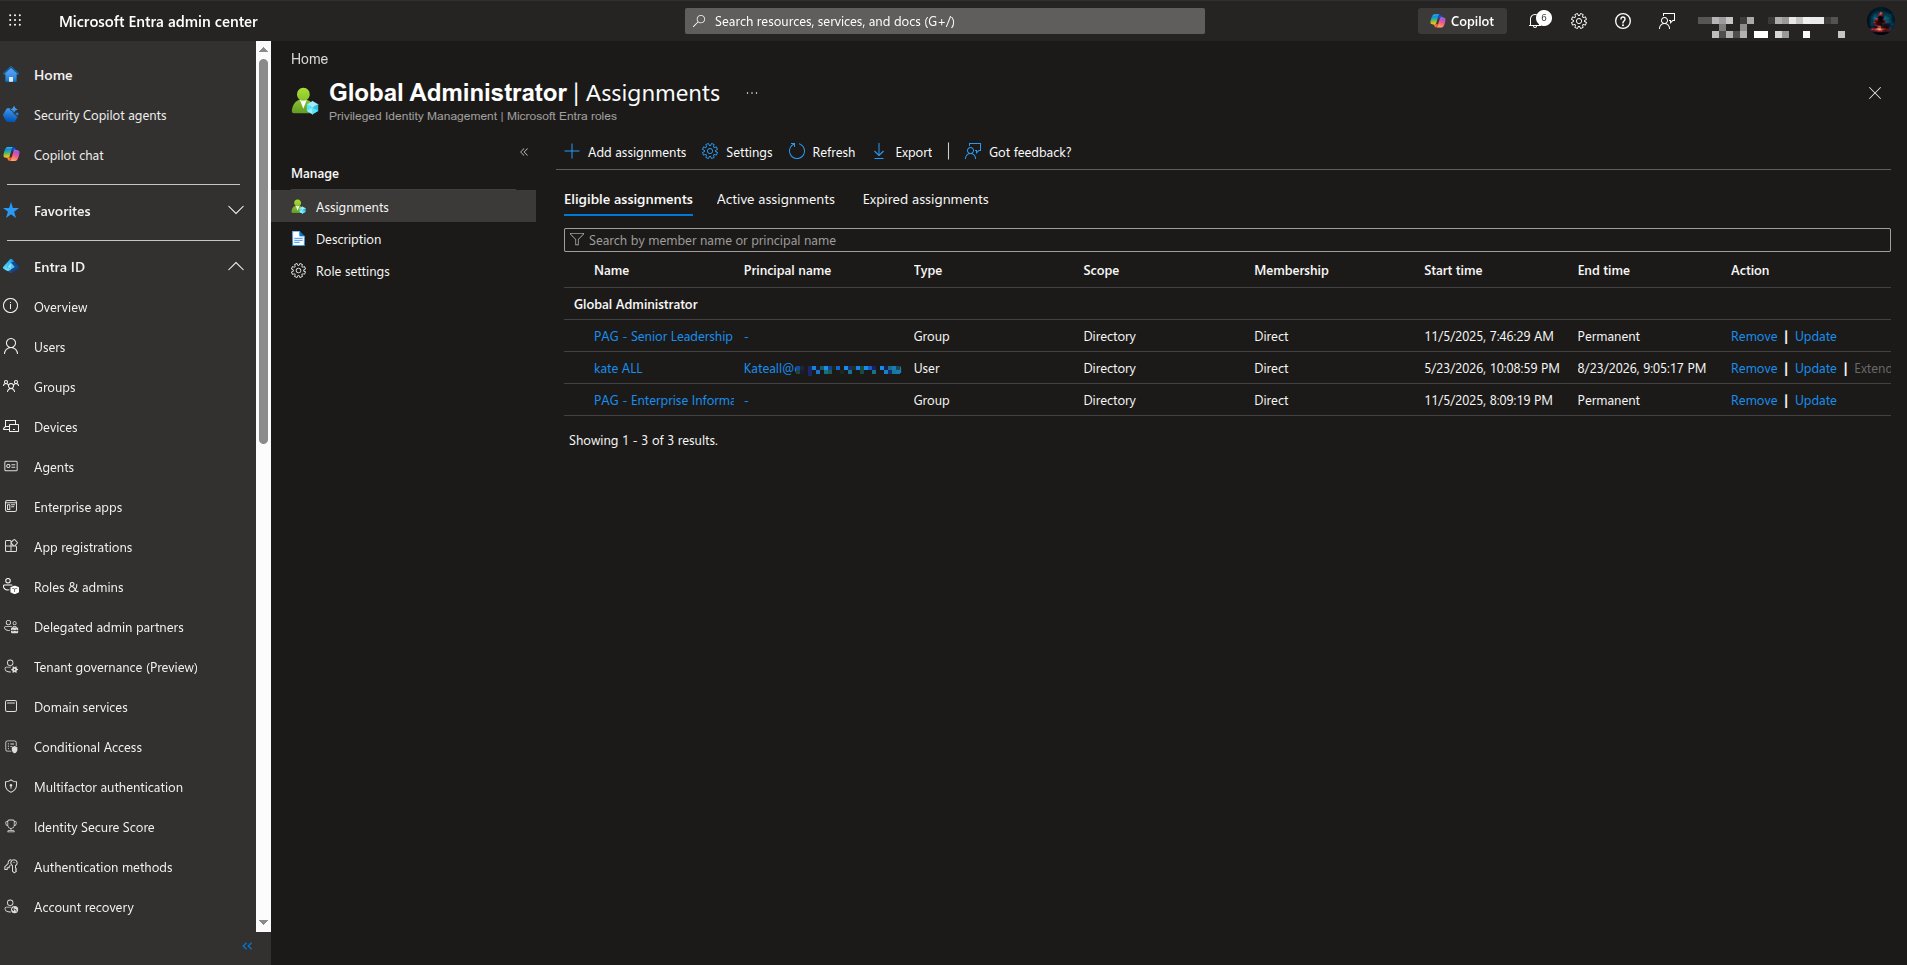Open Copilot chat
The image size is (1907, 965).
click(x=69, y=155)
